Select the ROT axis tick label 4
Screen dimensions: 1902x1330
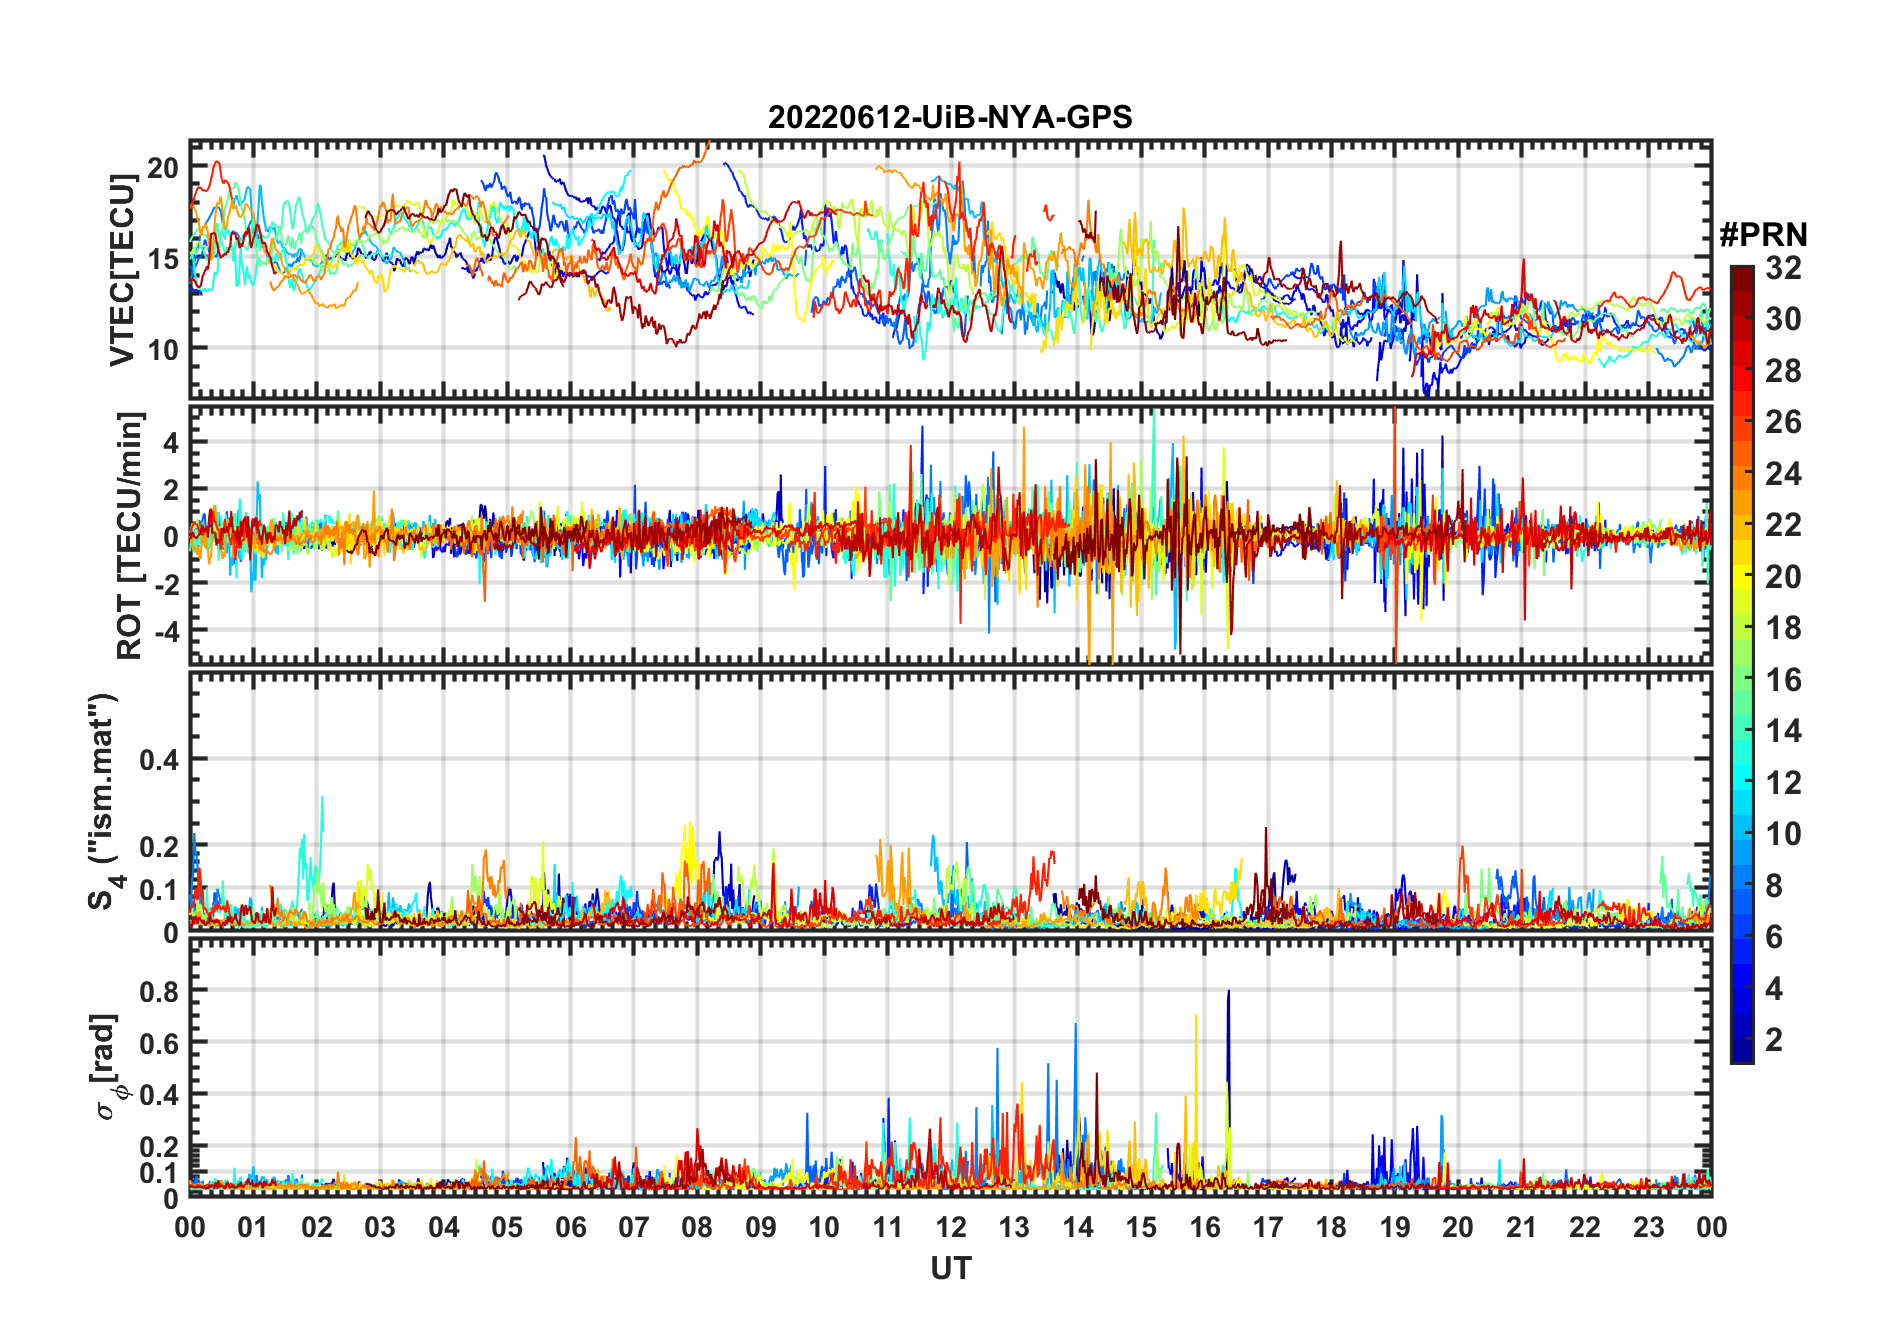tap(171, 443)
